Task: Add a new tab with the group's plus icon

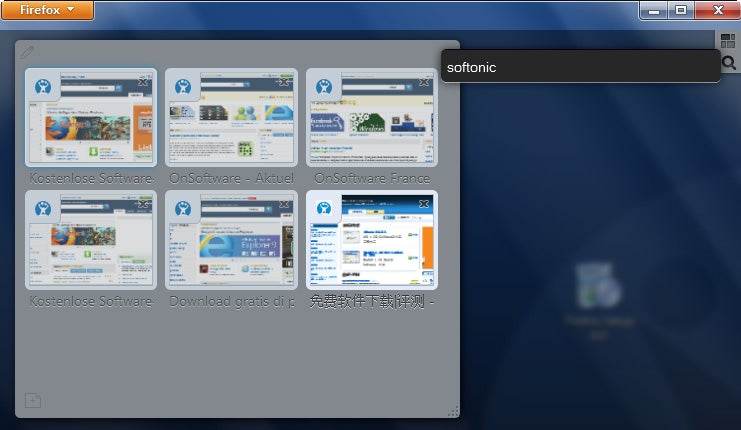Action: pyautogui.click(x=32, y=401)
